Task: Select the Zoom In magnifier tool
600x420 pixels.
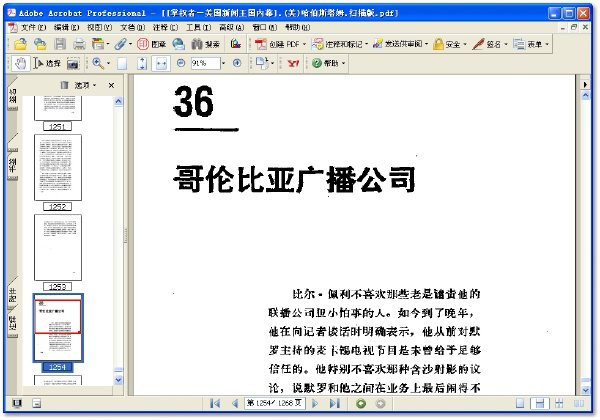Action: [x=98, y=63]
